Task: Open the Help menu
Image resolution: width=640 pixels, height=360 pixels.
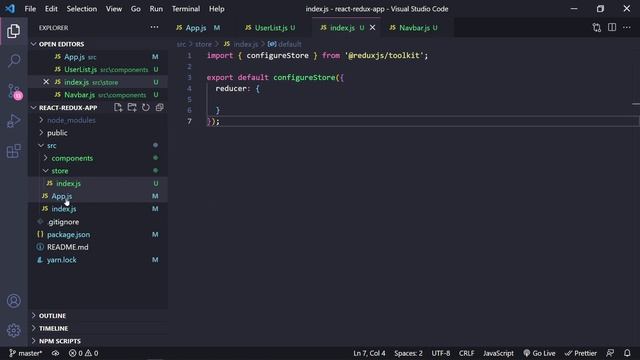Action: [216, 9]
